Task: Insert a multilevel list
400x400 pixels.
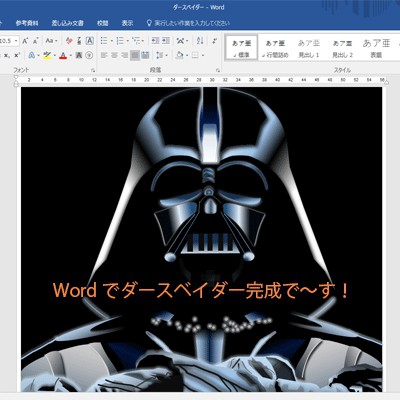Action: pyautogui.click(x=136, y=41)
